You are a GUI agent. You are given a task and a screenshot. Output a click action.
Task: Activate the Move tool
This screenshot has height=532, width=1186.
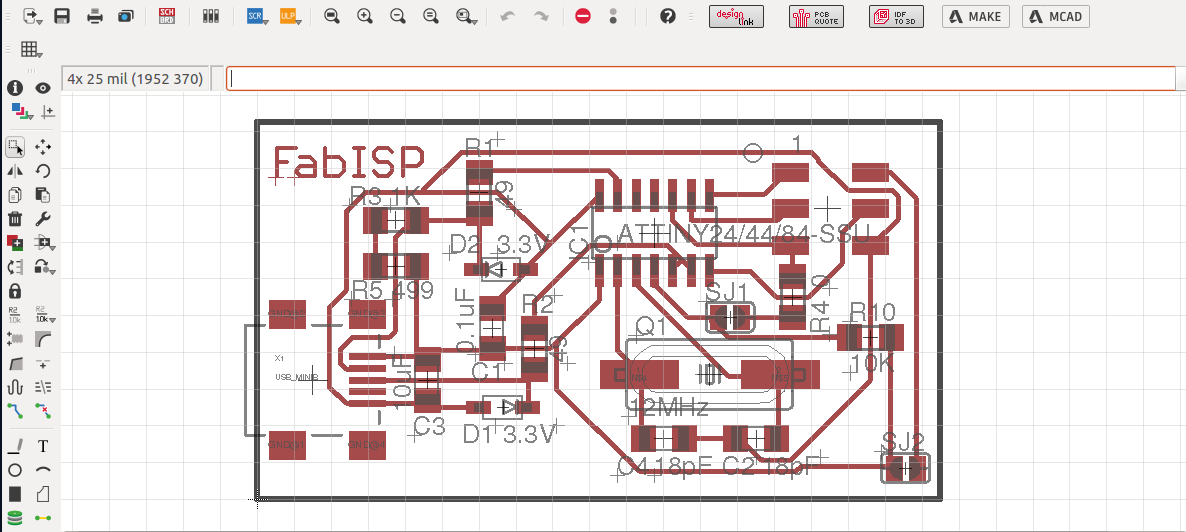[x=43, y=147]
